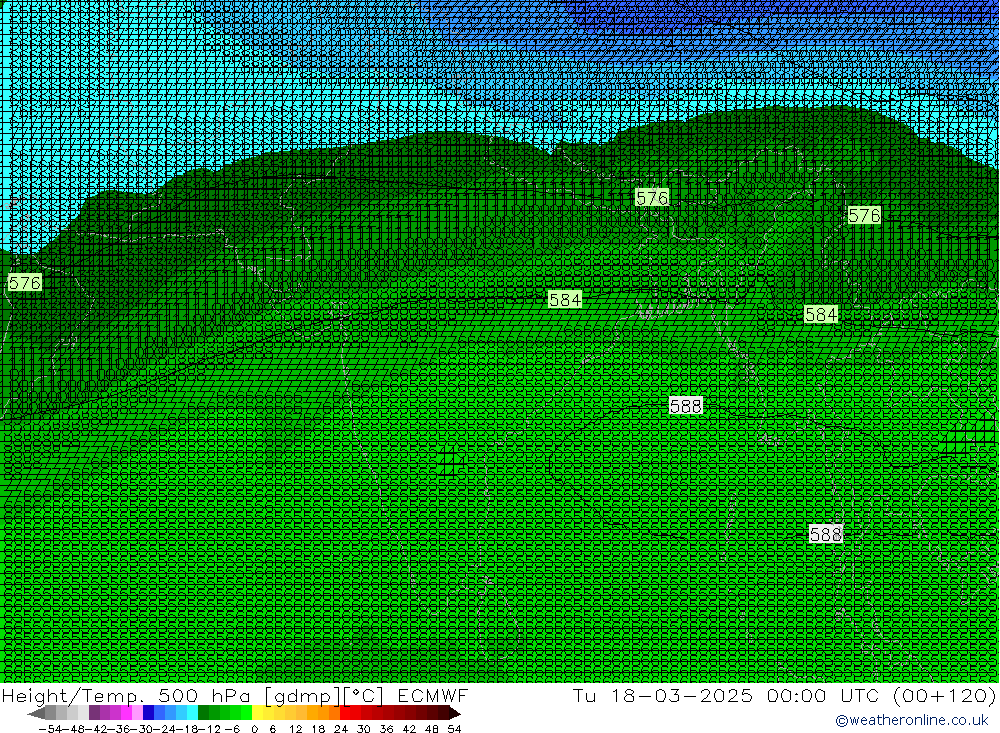
Task: Click the dark purple swatch in the legend
Action: tap(94, 713)
